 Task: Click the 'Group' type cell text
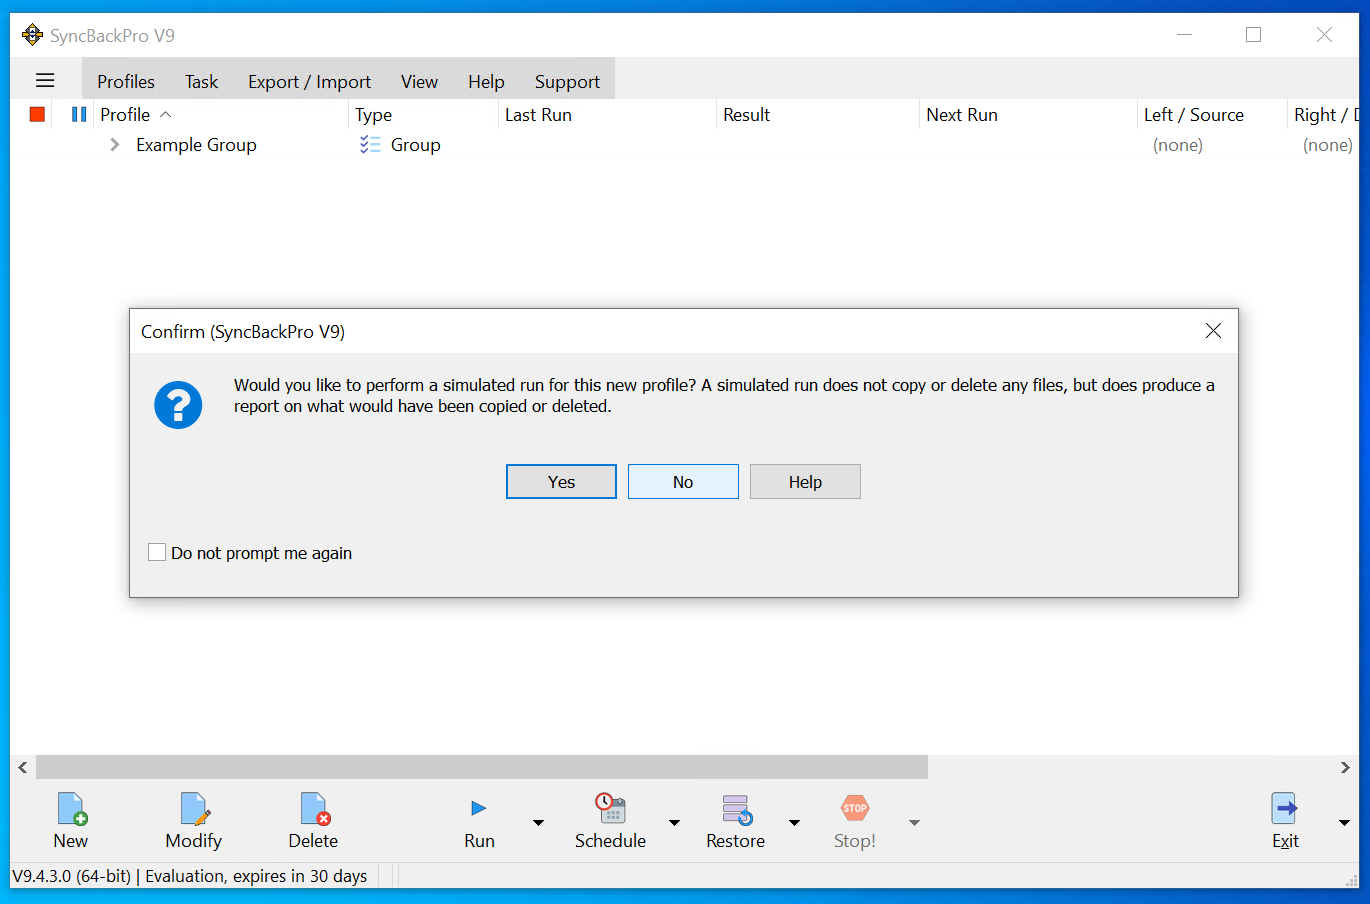point(416,145)
